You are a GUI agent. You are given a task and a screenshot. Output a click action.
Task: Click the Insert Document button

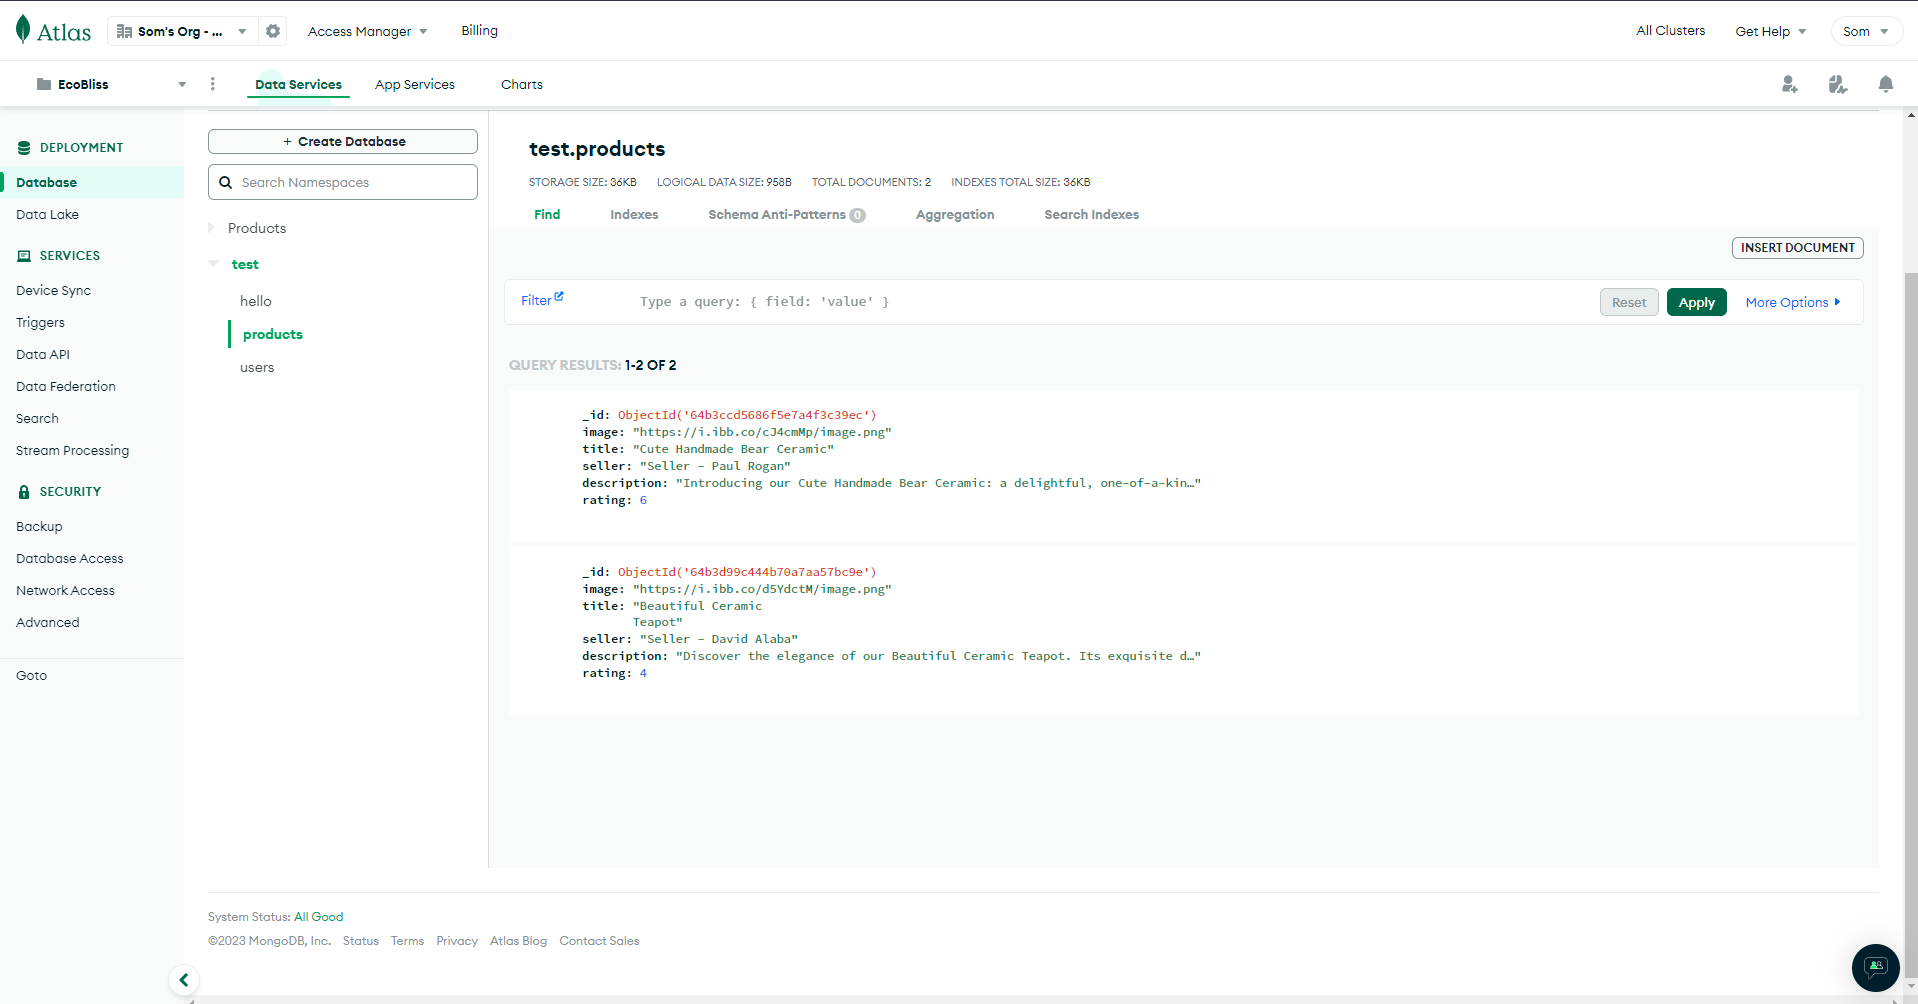tap(1798, 248)
